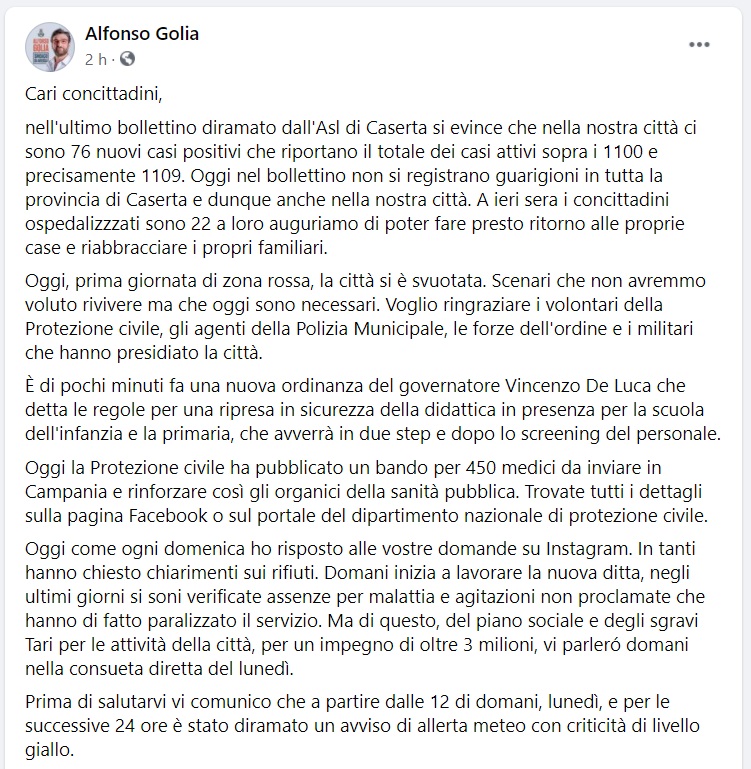751x769 pixels.
Task: Open Alfonso Golia's profile picture
Action: tap(53, 46)
